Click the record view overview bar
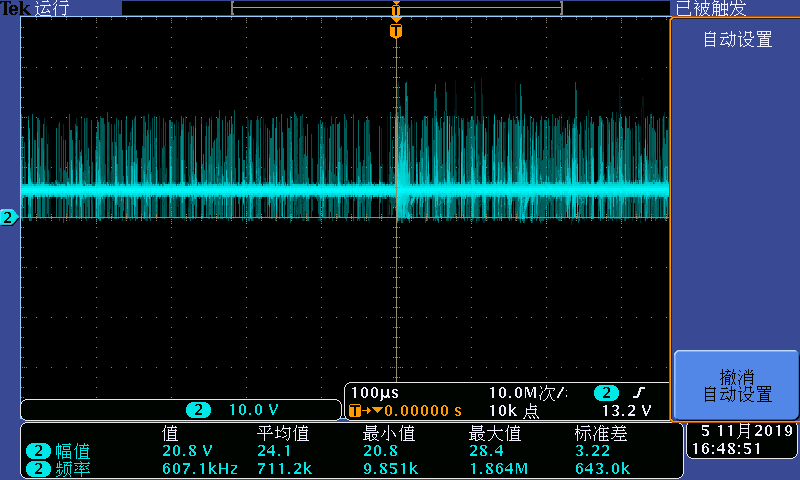800x480 pixels. click(x=396, y=8)
